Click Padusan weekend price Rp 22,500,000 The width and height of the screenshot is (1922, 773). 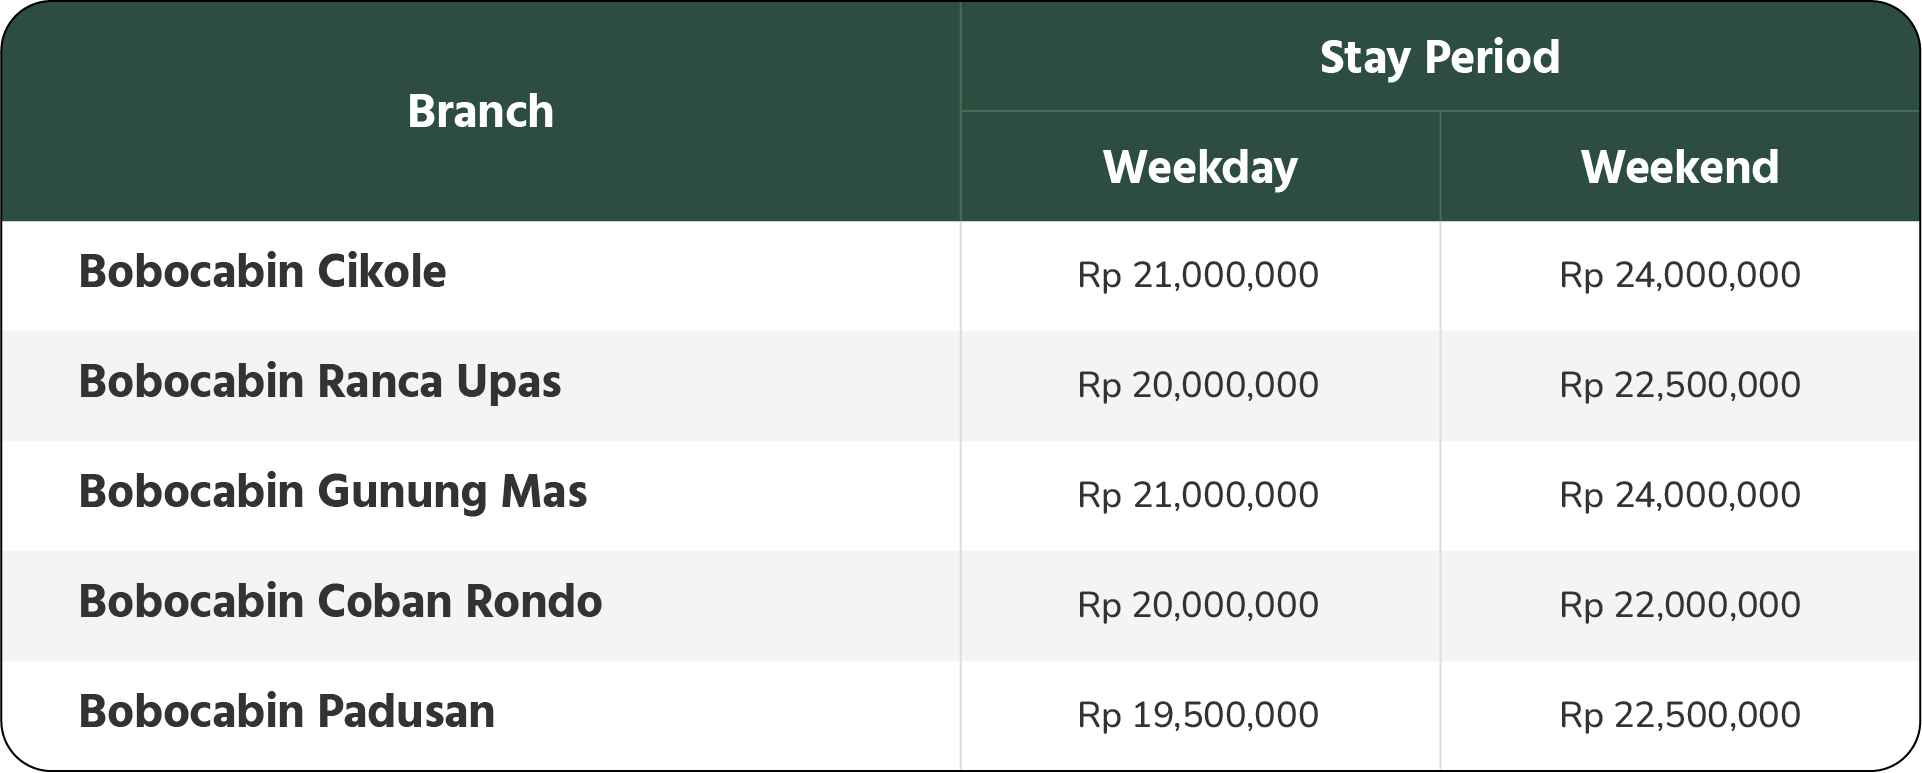(x=1680, y=715)
